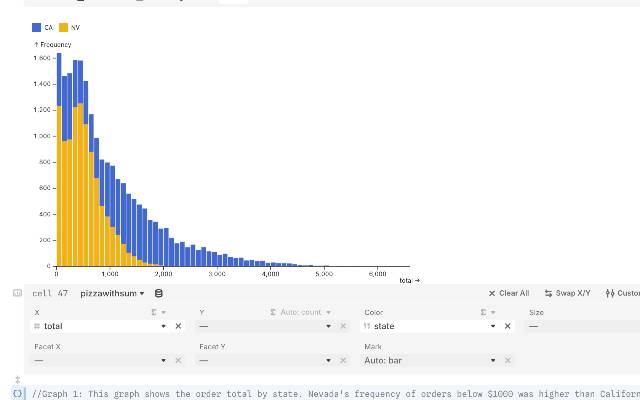The width and height of the screenshot is (640, 400).
Task: Open the Y Auto: count aggregation dropdown
Action: point(301,313)
